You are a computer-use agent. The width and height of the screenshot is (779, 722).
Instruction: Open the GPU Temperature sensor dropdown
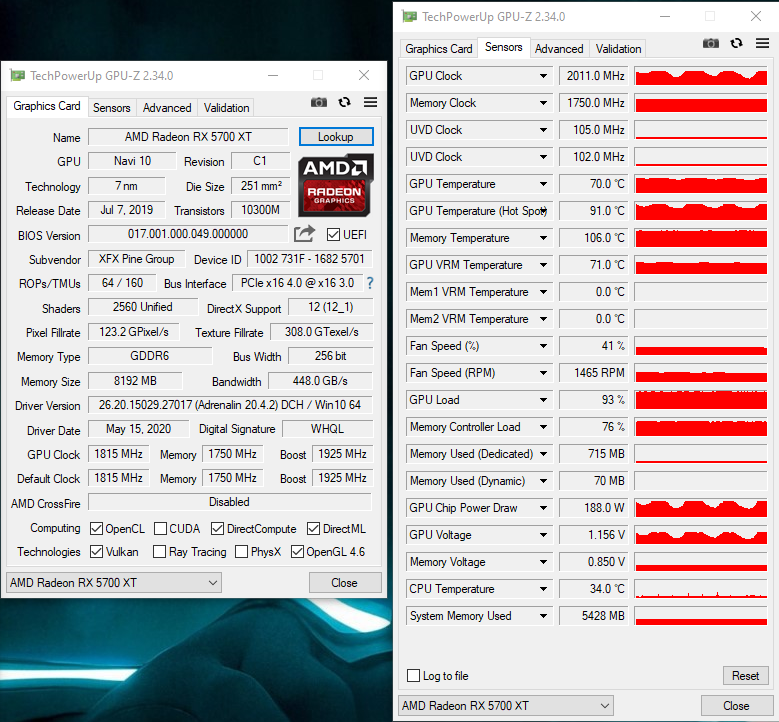point(544,184)
